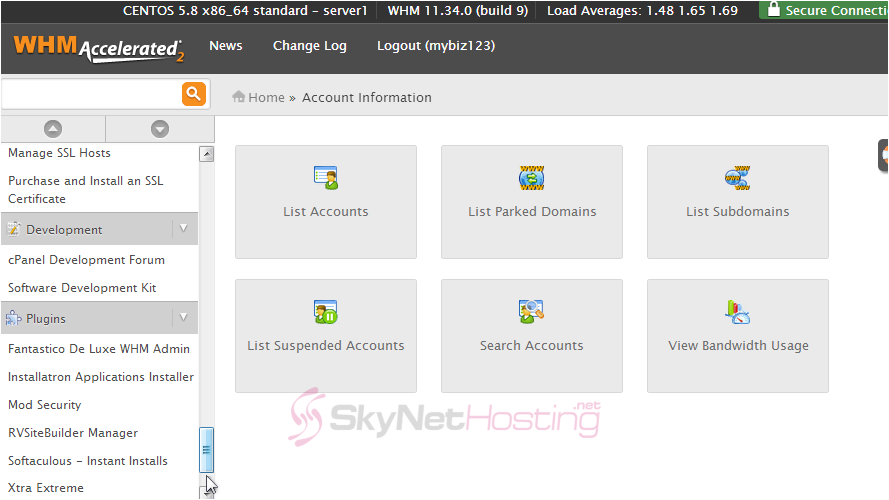Click the Load Averages status text

[642, 11]
